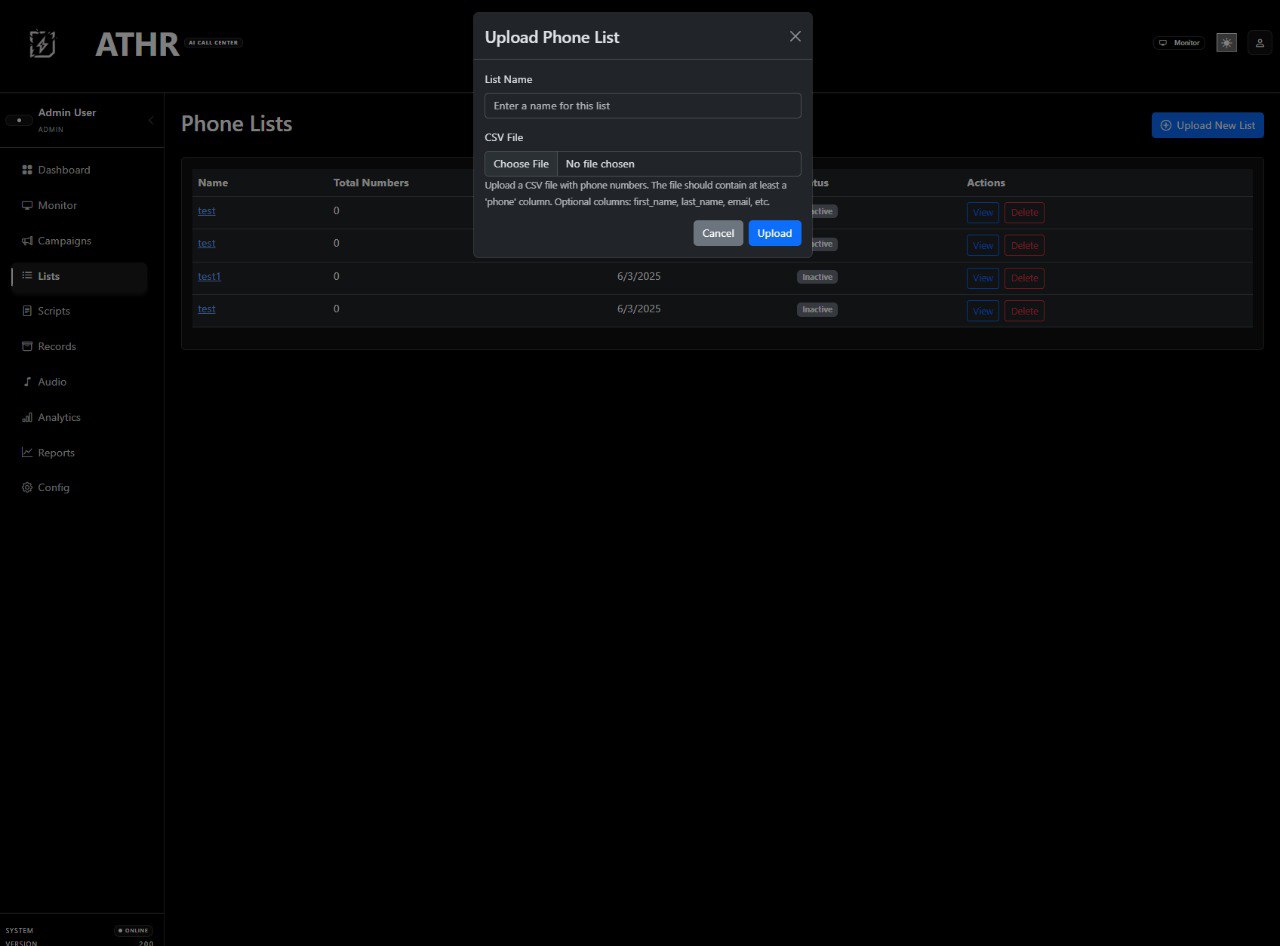Click the Name column header
Viewport: 1280px width, 946px height.
click(213, 183)
